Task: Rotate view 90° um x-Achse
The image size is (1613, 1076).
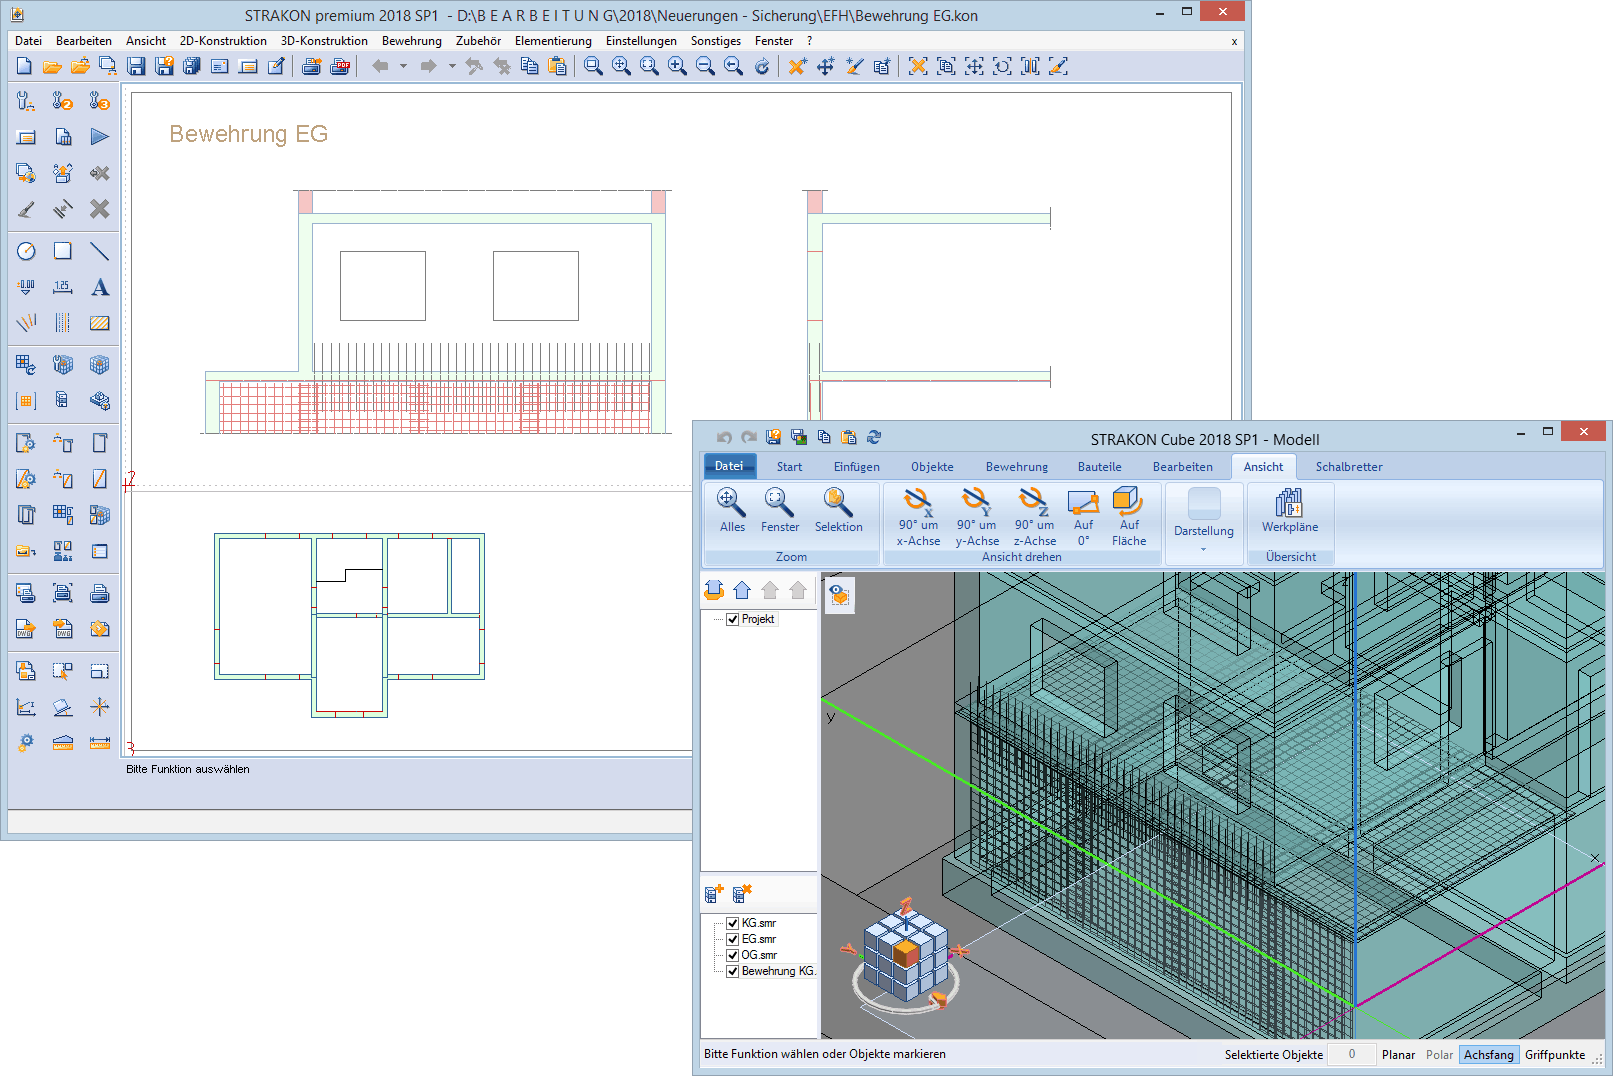Action: click(x=918, y=517)
